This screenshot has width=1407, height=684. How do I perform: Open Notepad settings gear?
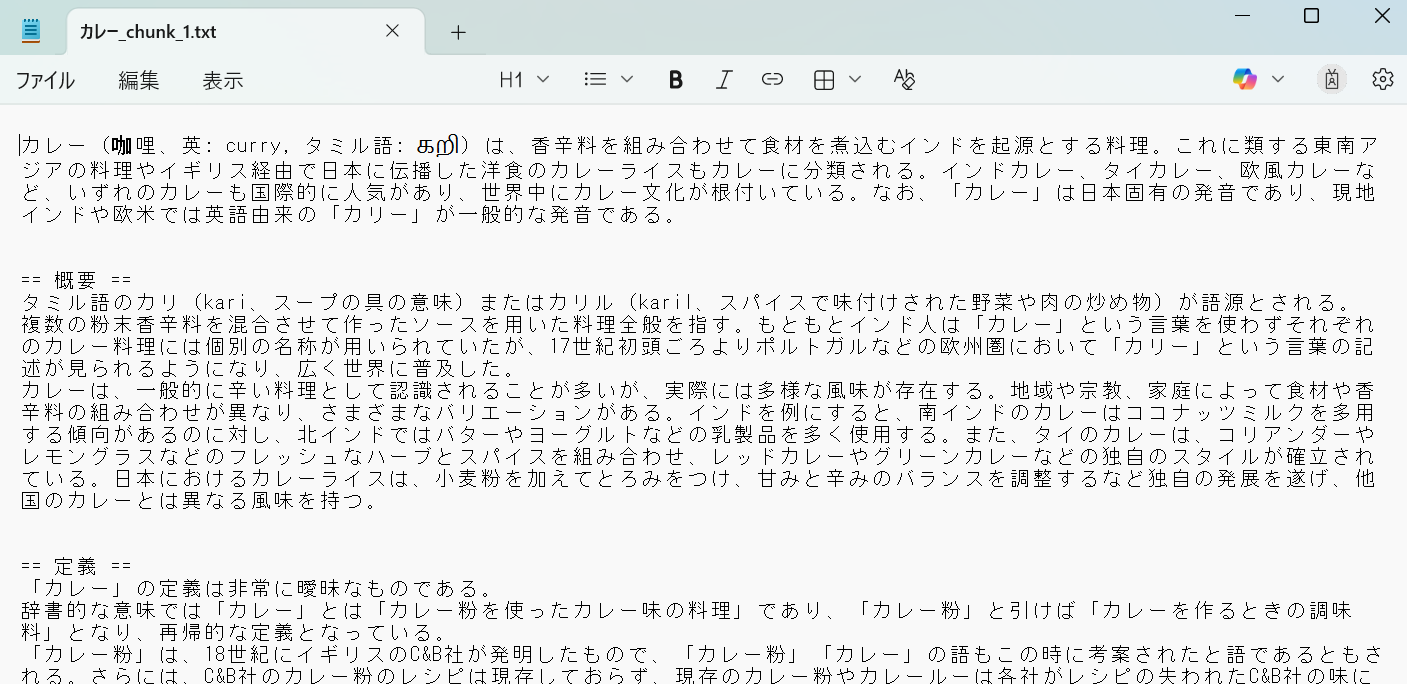[1382, 80]
